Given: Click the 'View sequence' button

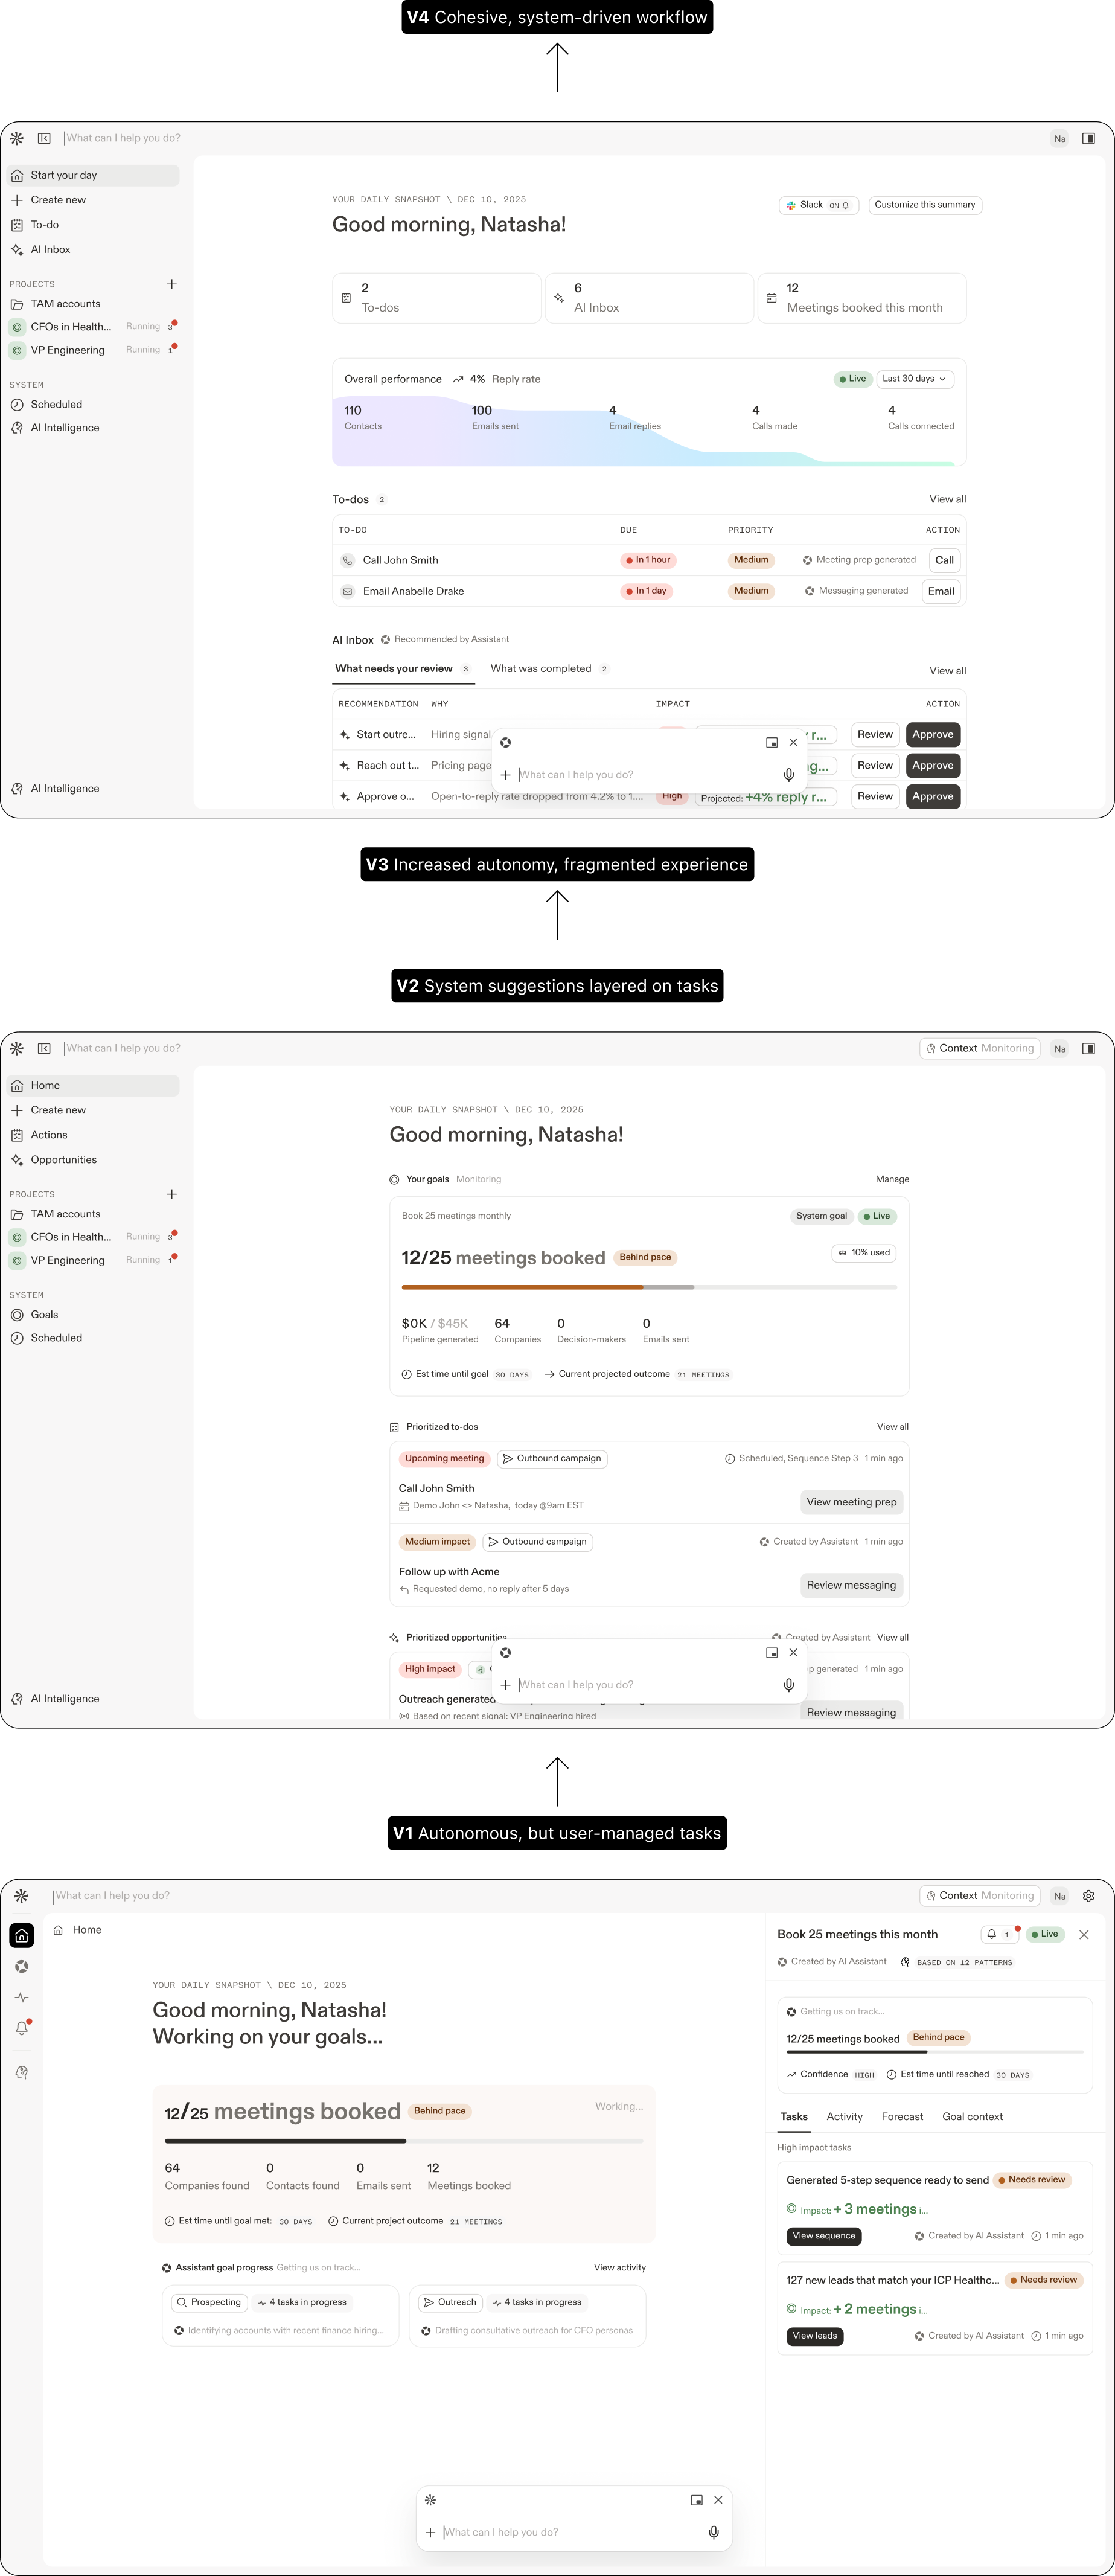Looking at the screenshot, I should pyautogui.click(x=824, y=2236).
